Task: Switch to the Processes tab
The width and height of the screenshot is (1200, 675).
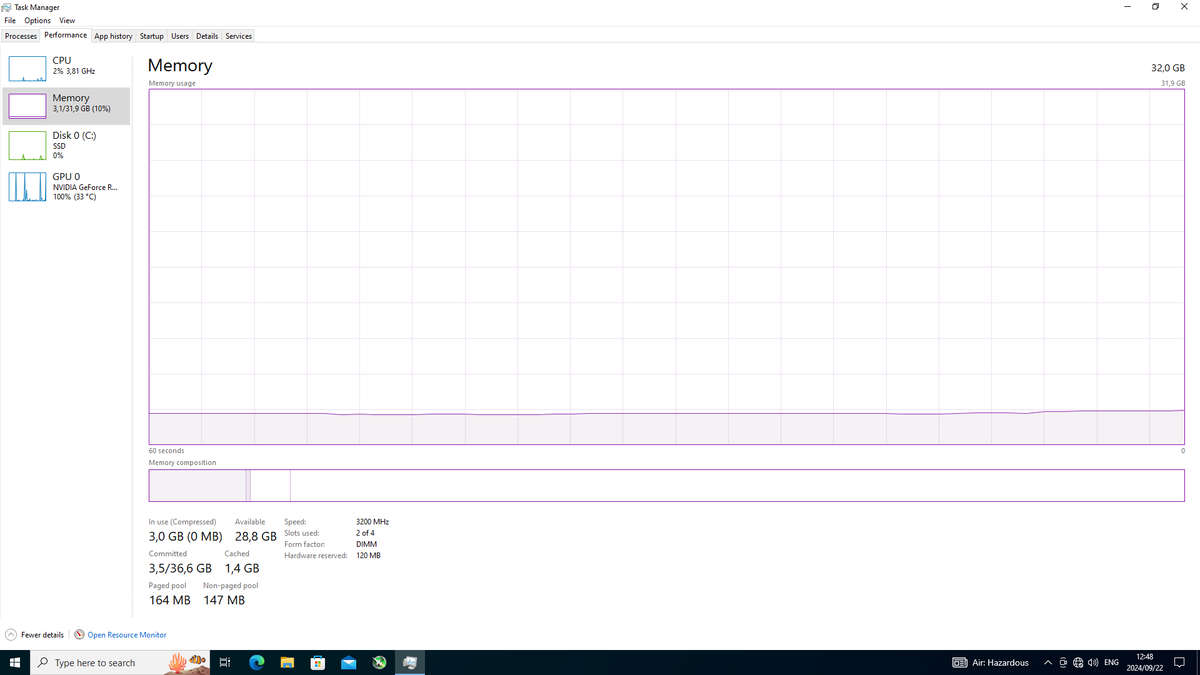Action: 21,36
